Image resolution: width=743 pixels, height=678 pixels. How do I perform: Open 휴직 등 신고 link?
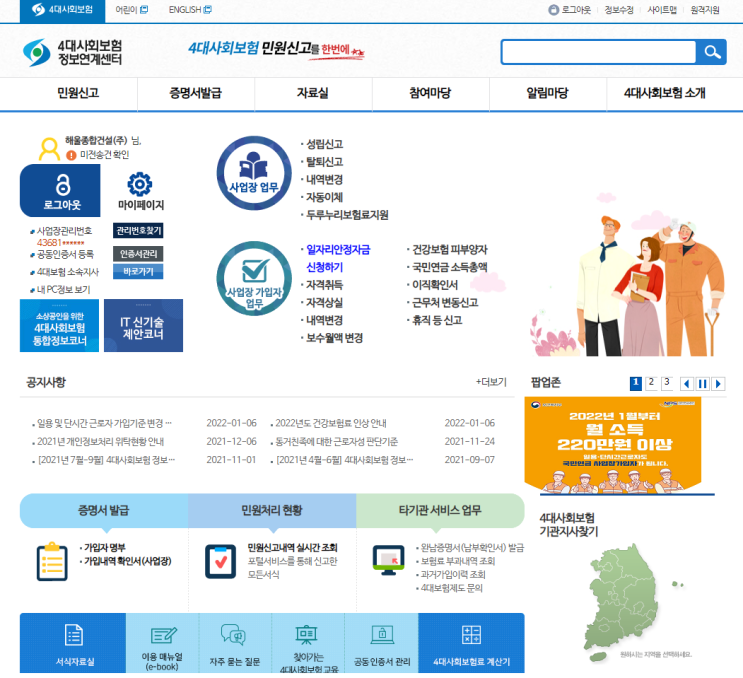coord(437,320)
